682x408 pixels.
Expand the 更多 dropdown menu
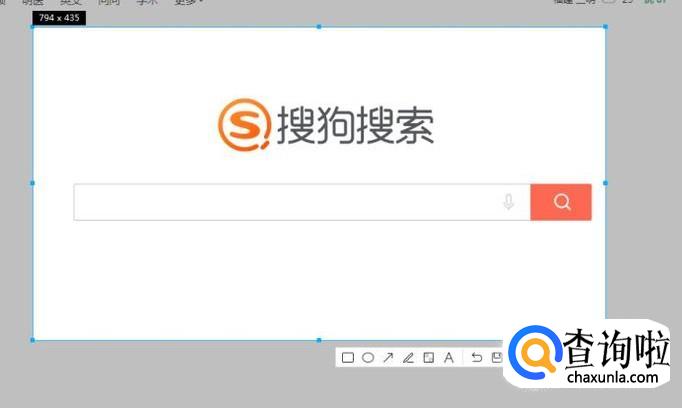pos(188,2)
